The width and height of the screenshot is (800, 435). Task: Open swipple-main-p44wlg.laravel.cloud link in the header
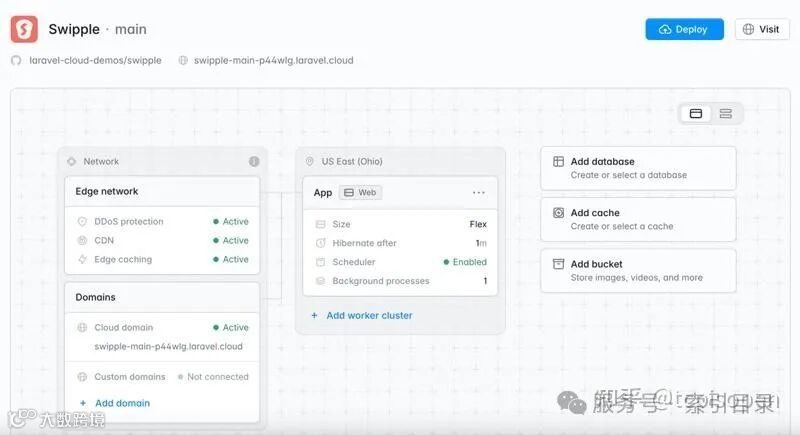click(273, 61)
